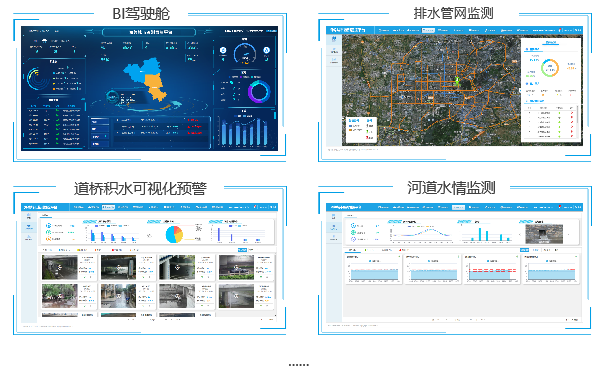Click the donut chart in the drainage monitoring panel
The image size is (605, 375).
point(550,68)
